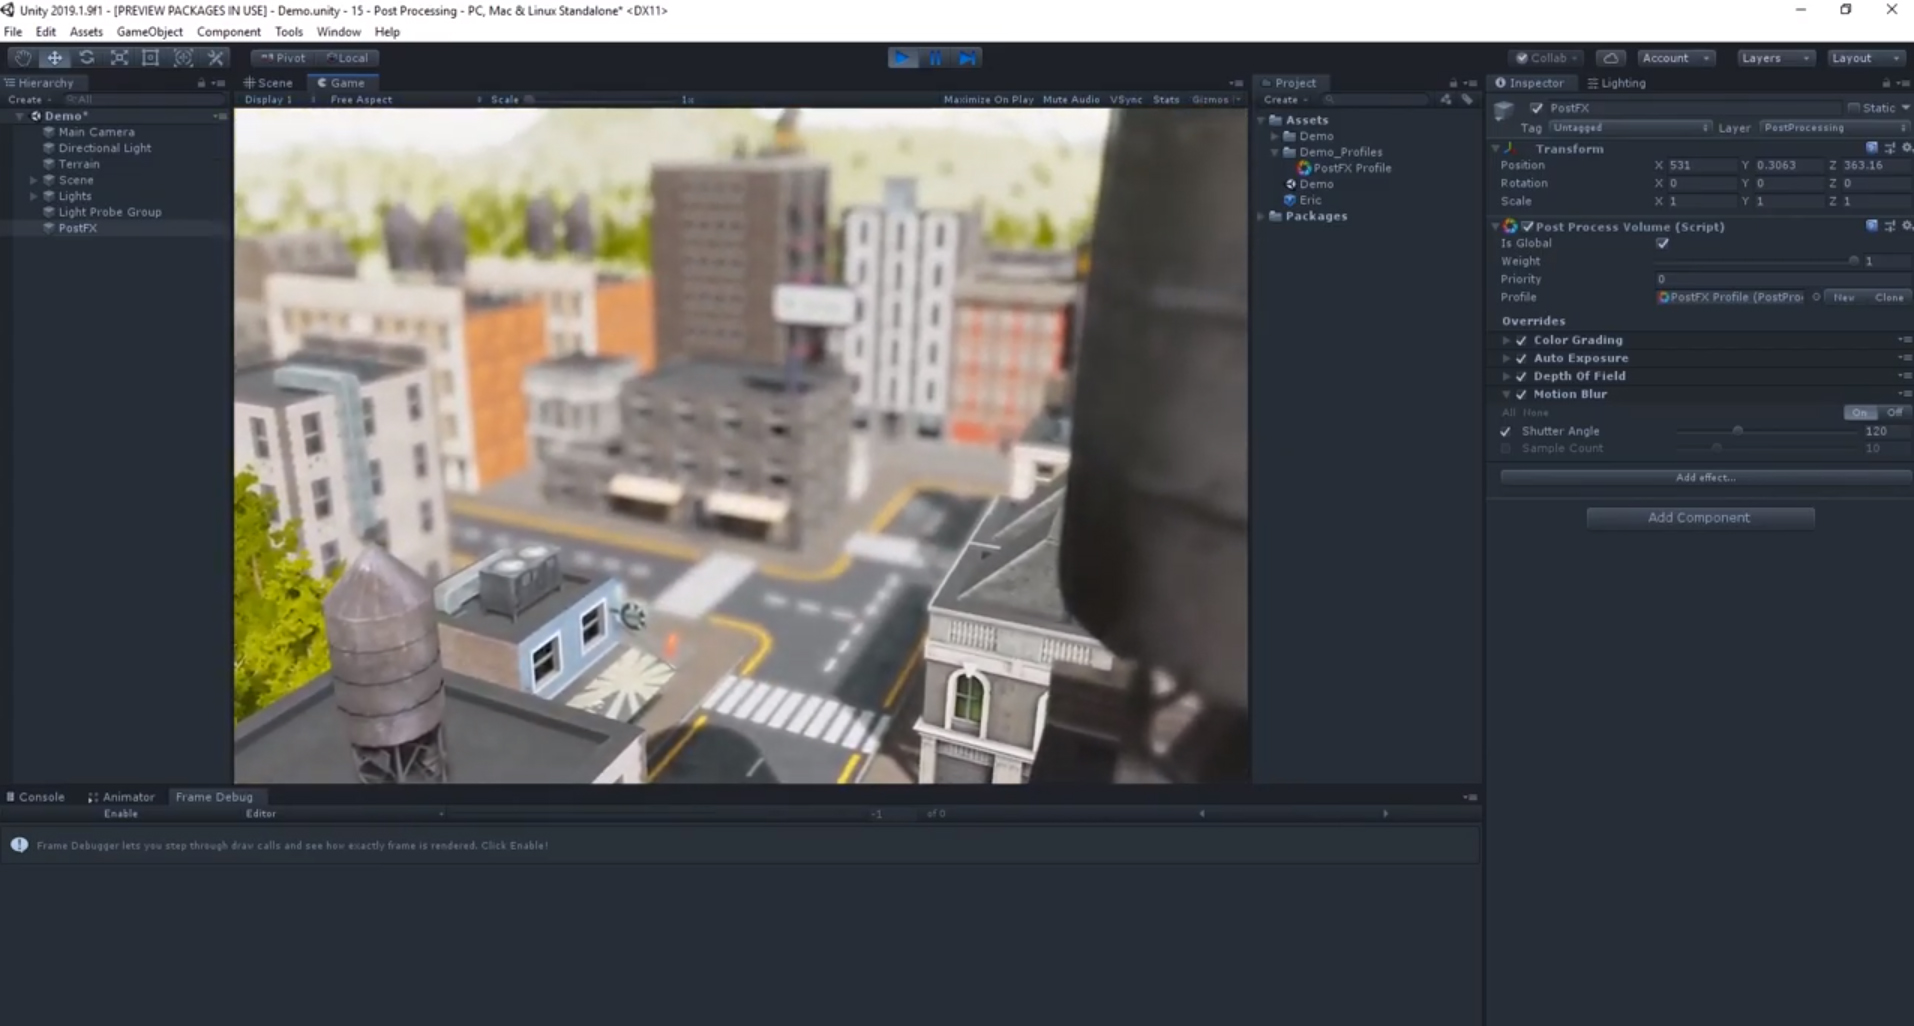Disable the Depth Of Field override
Screen dimensions: 1914x1026
(1521, 376)
